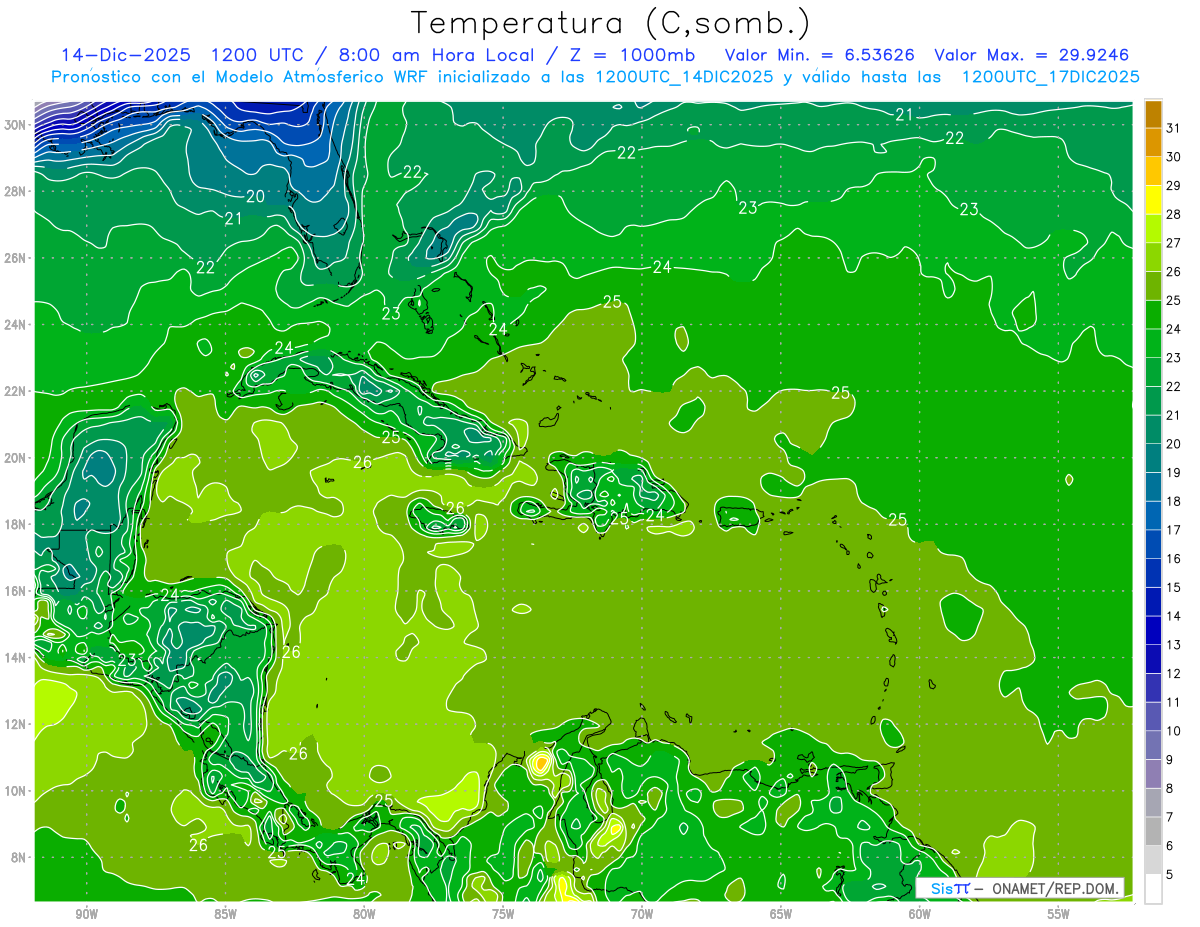The width and height of the screenshot is (1200, 927).
Task: Click the 85W longitude label
Action: coord(225,915)
